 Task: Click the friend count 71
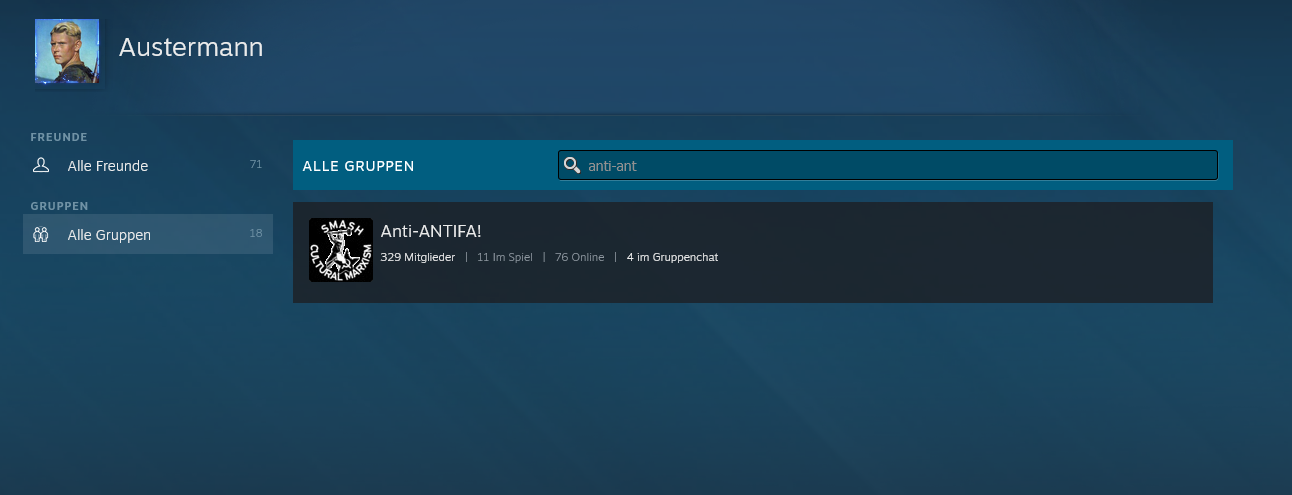tap(255, 165)
